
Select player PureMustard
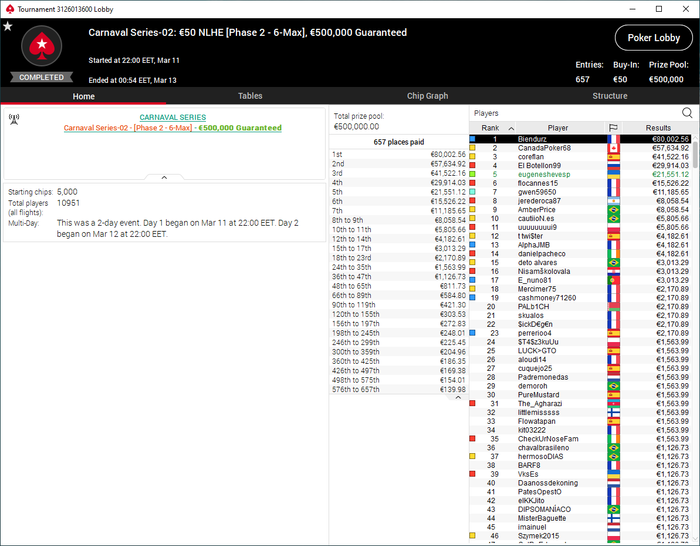(x=581, y=395)
